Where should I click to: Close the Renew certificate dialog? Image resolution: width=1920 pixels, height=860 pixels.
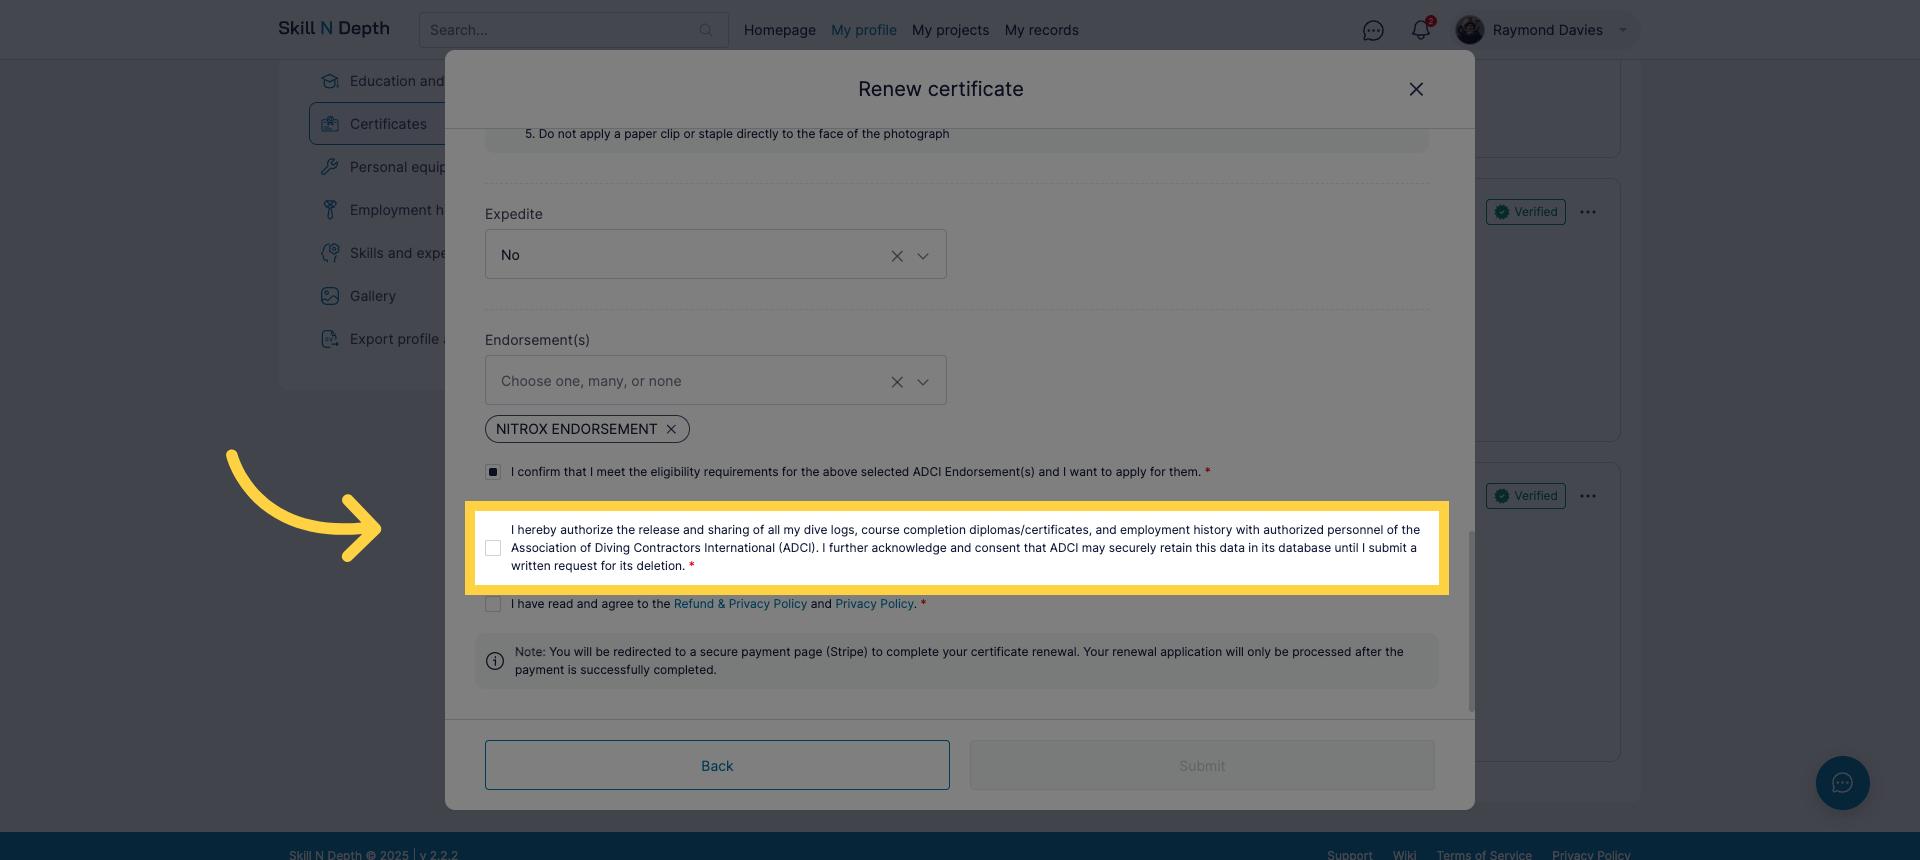1416,89
